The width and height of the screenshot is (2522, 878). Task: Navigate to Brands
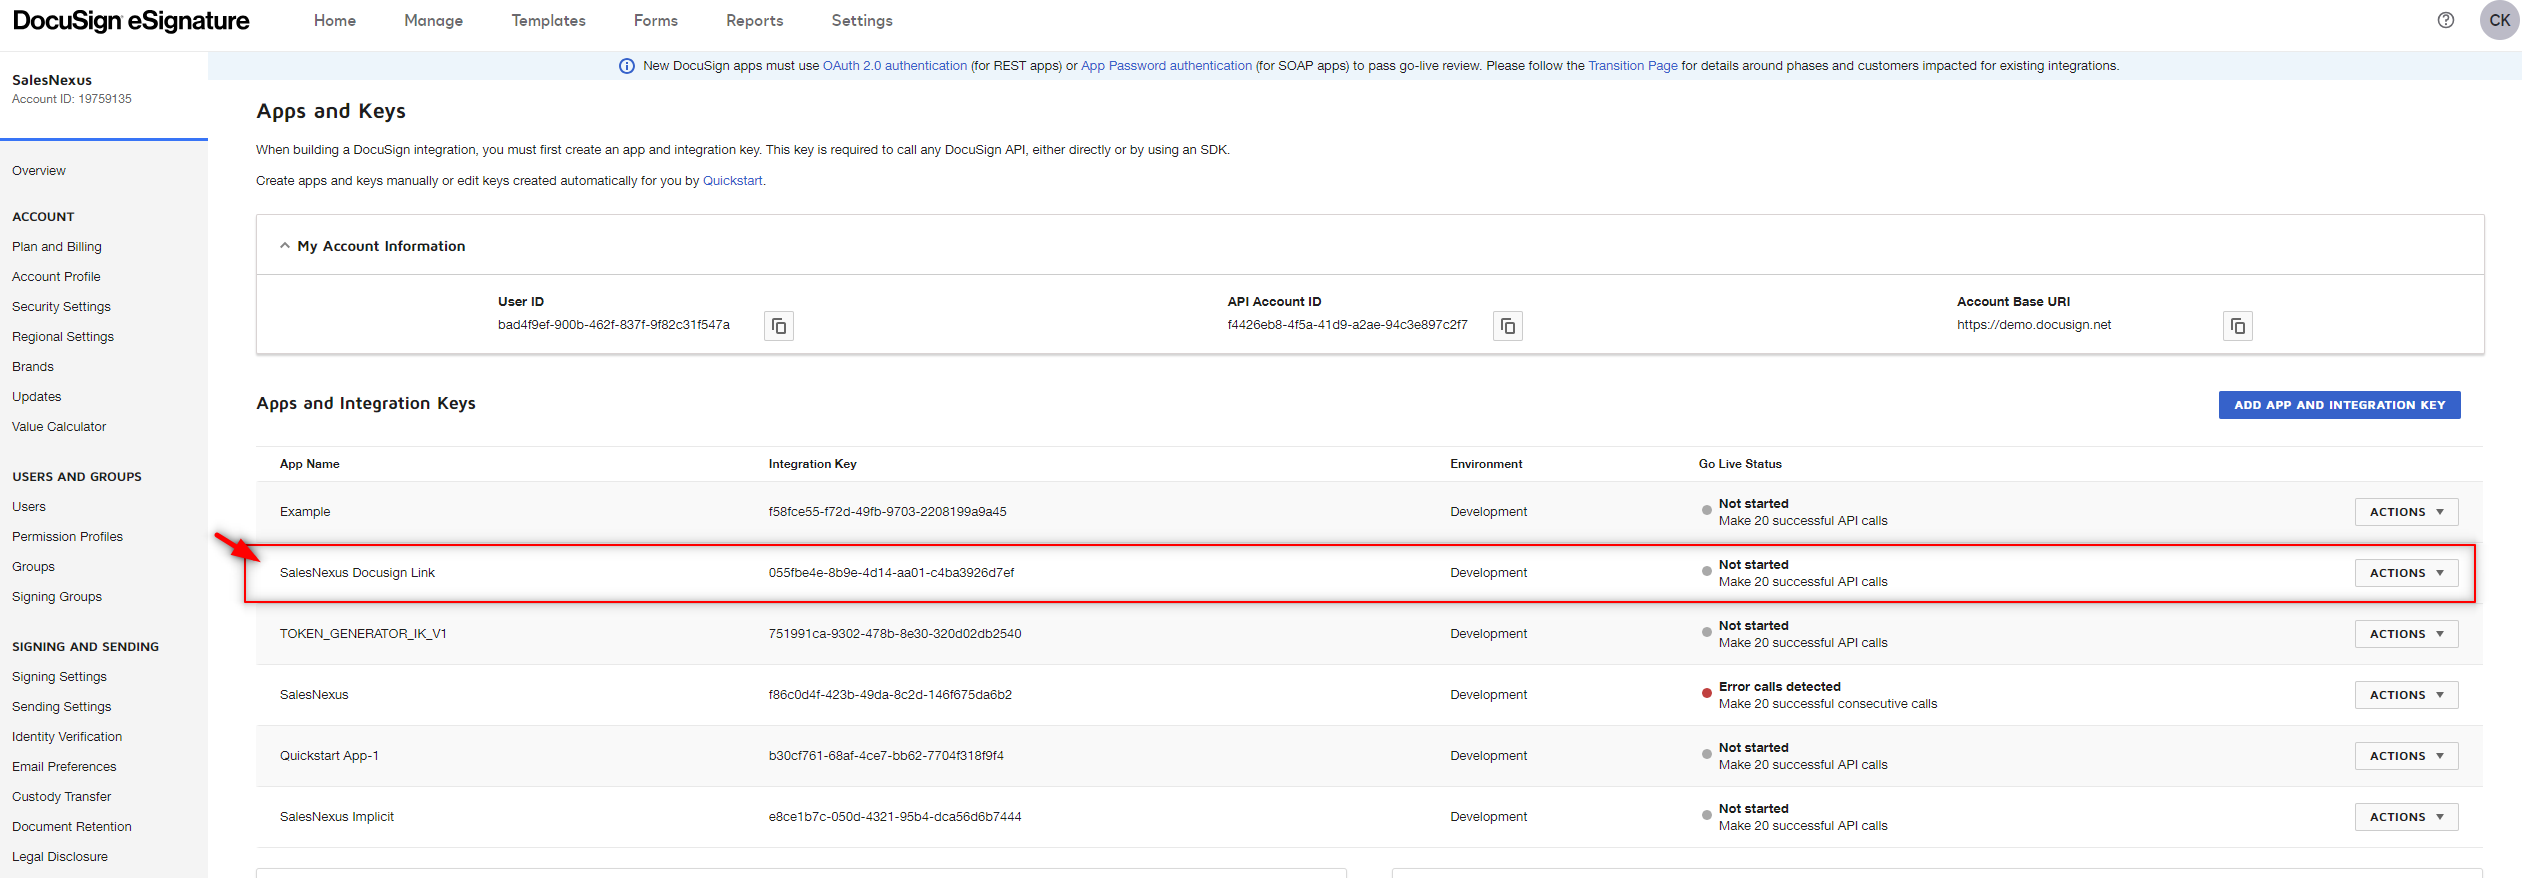click(33, 367)
